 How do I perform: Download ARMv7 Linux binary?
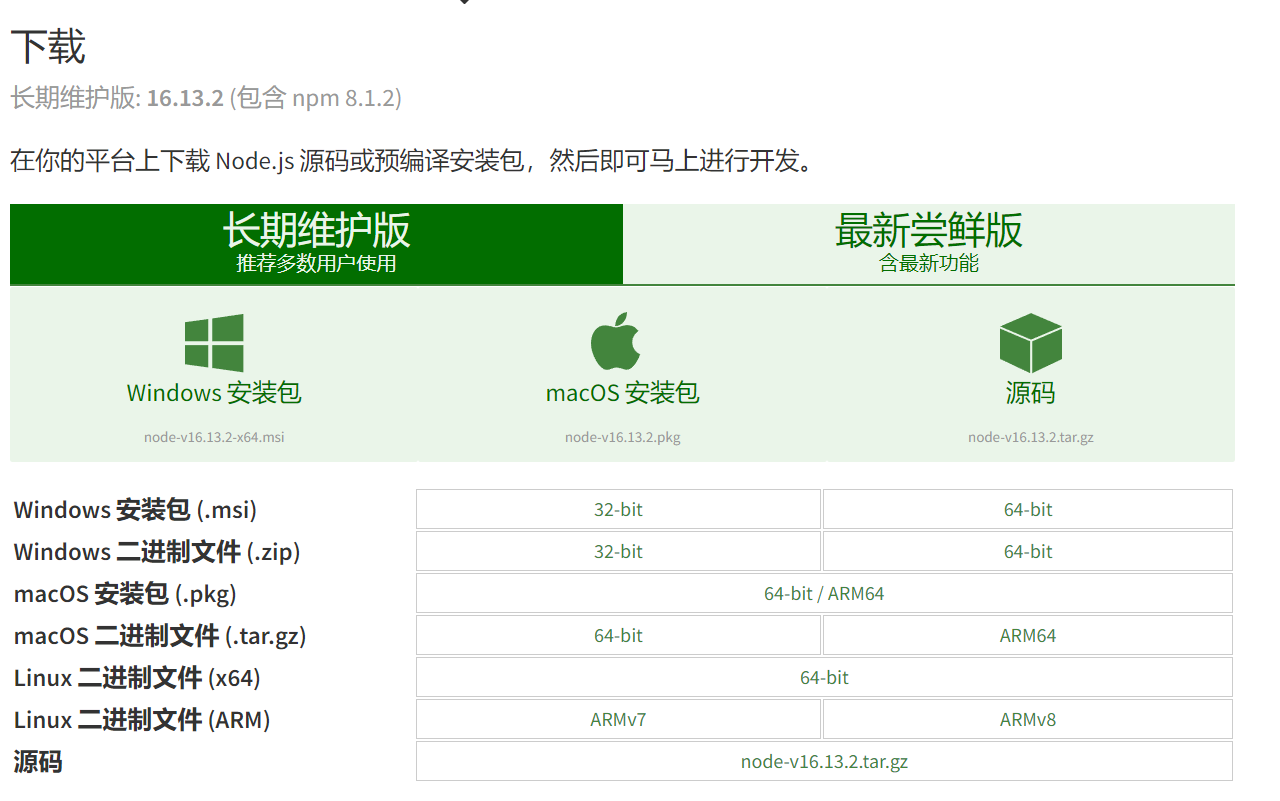coord(618,719)
